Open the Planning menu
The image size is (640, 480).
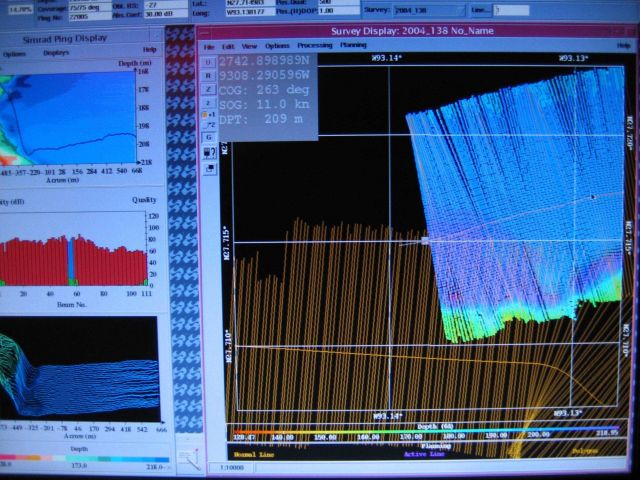353,45
